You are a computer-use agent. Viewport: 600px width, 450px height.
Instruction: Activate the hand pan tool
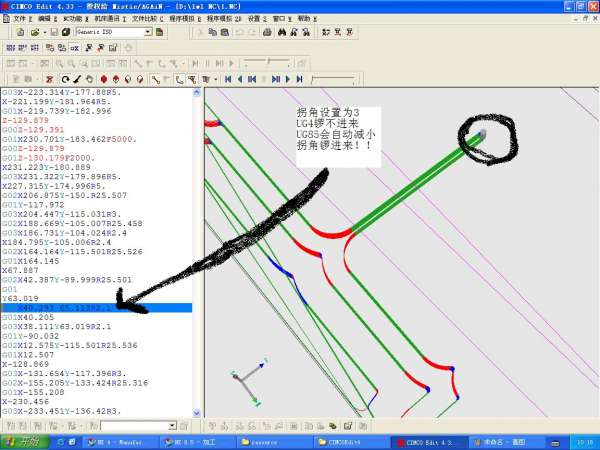[90, 79]
